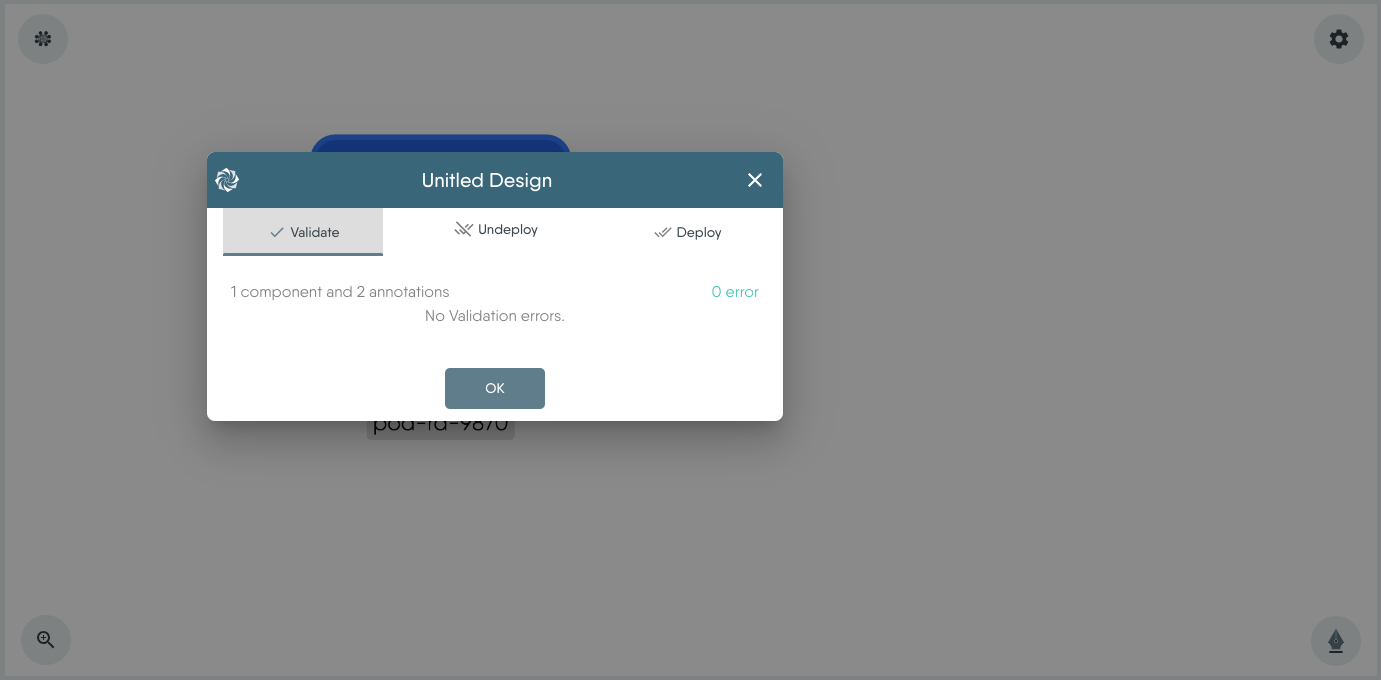This screenshot has height=680, width=1381.
Task: Click the checkmark icon beside Validate
Action: (x=277, y=232)
